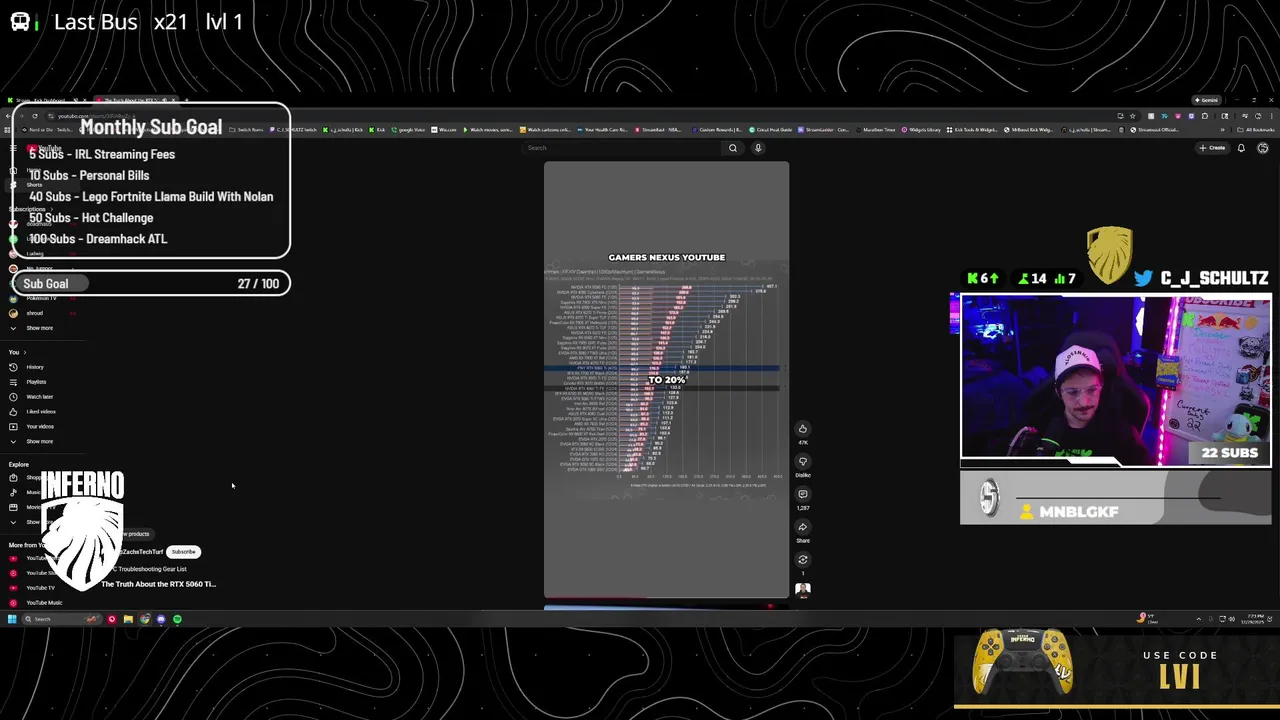Open Chrome from the Windows taskbar
Image resolution: width=1280 pixels, height=720 pixels.
(x=145, y=619)
